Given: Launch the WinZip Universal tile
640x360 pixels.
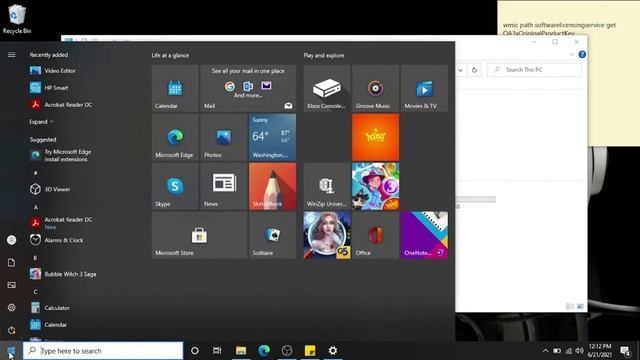Looking at the screenshot, I should click(x=327, y=186).
